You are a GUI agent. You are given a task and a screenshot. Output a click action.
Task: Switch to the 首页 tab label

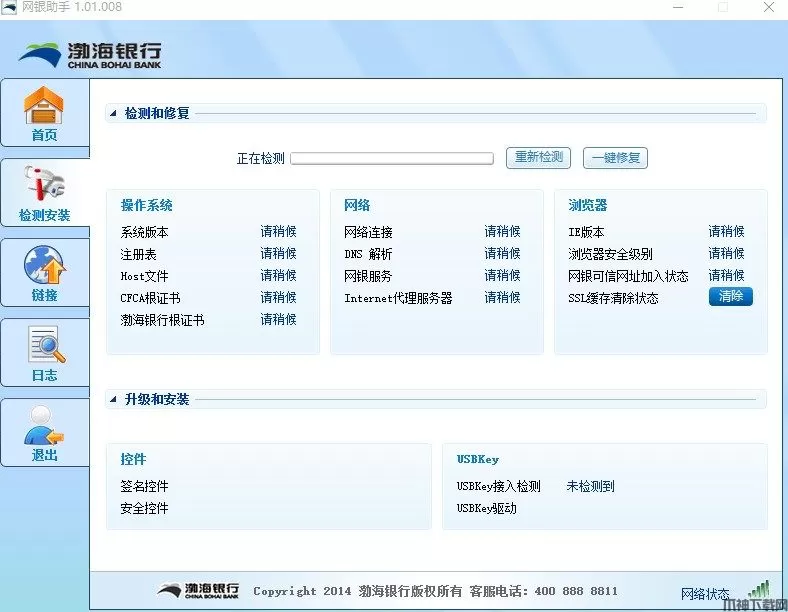pos(44,135)
